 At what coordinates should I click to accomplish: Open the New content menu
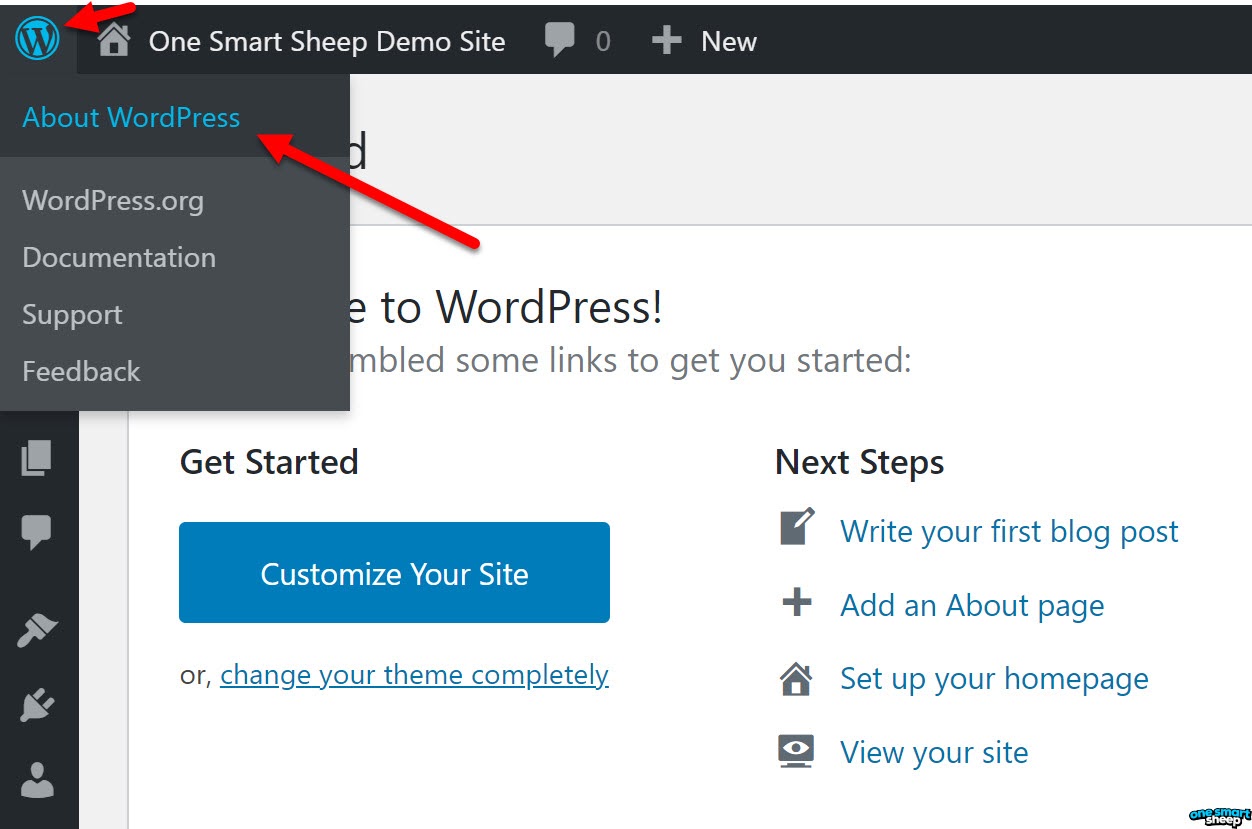click(x=729, y=41)
